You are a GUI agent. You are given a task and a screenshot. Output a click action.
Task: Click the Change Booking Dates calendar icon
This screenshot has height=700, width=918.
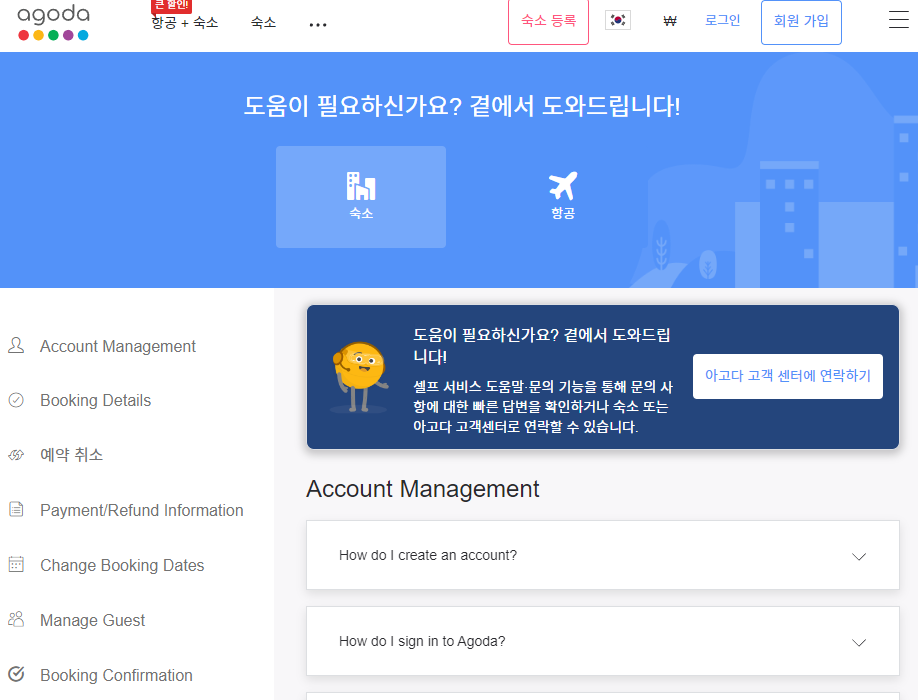point(16,564)
